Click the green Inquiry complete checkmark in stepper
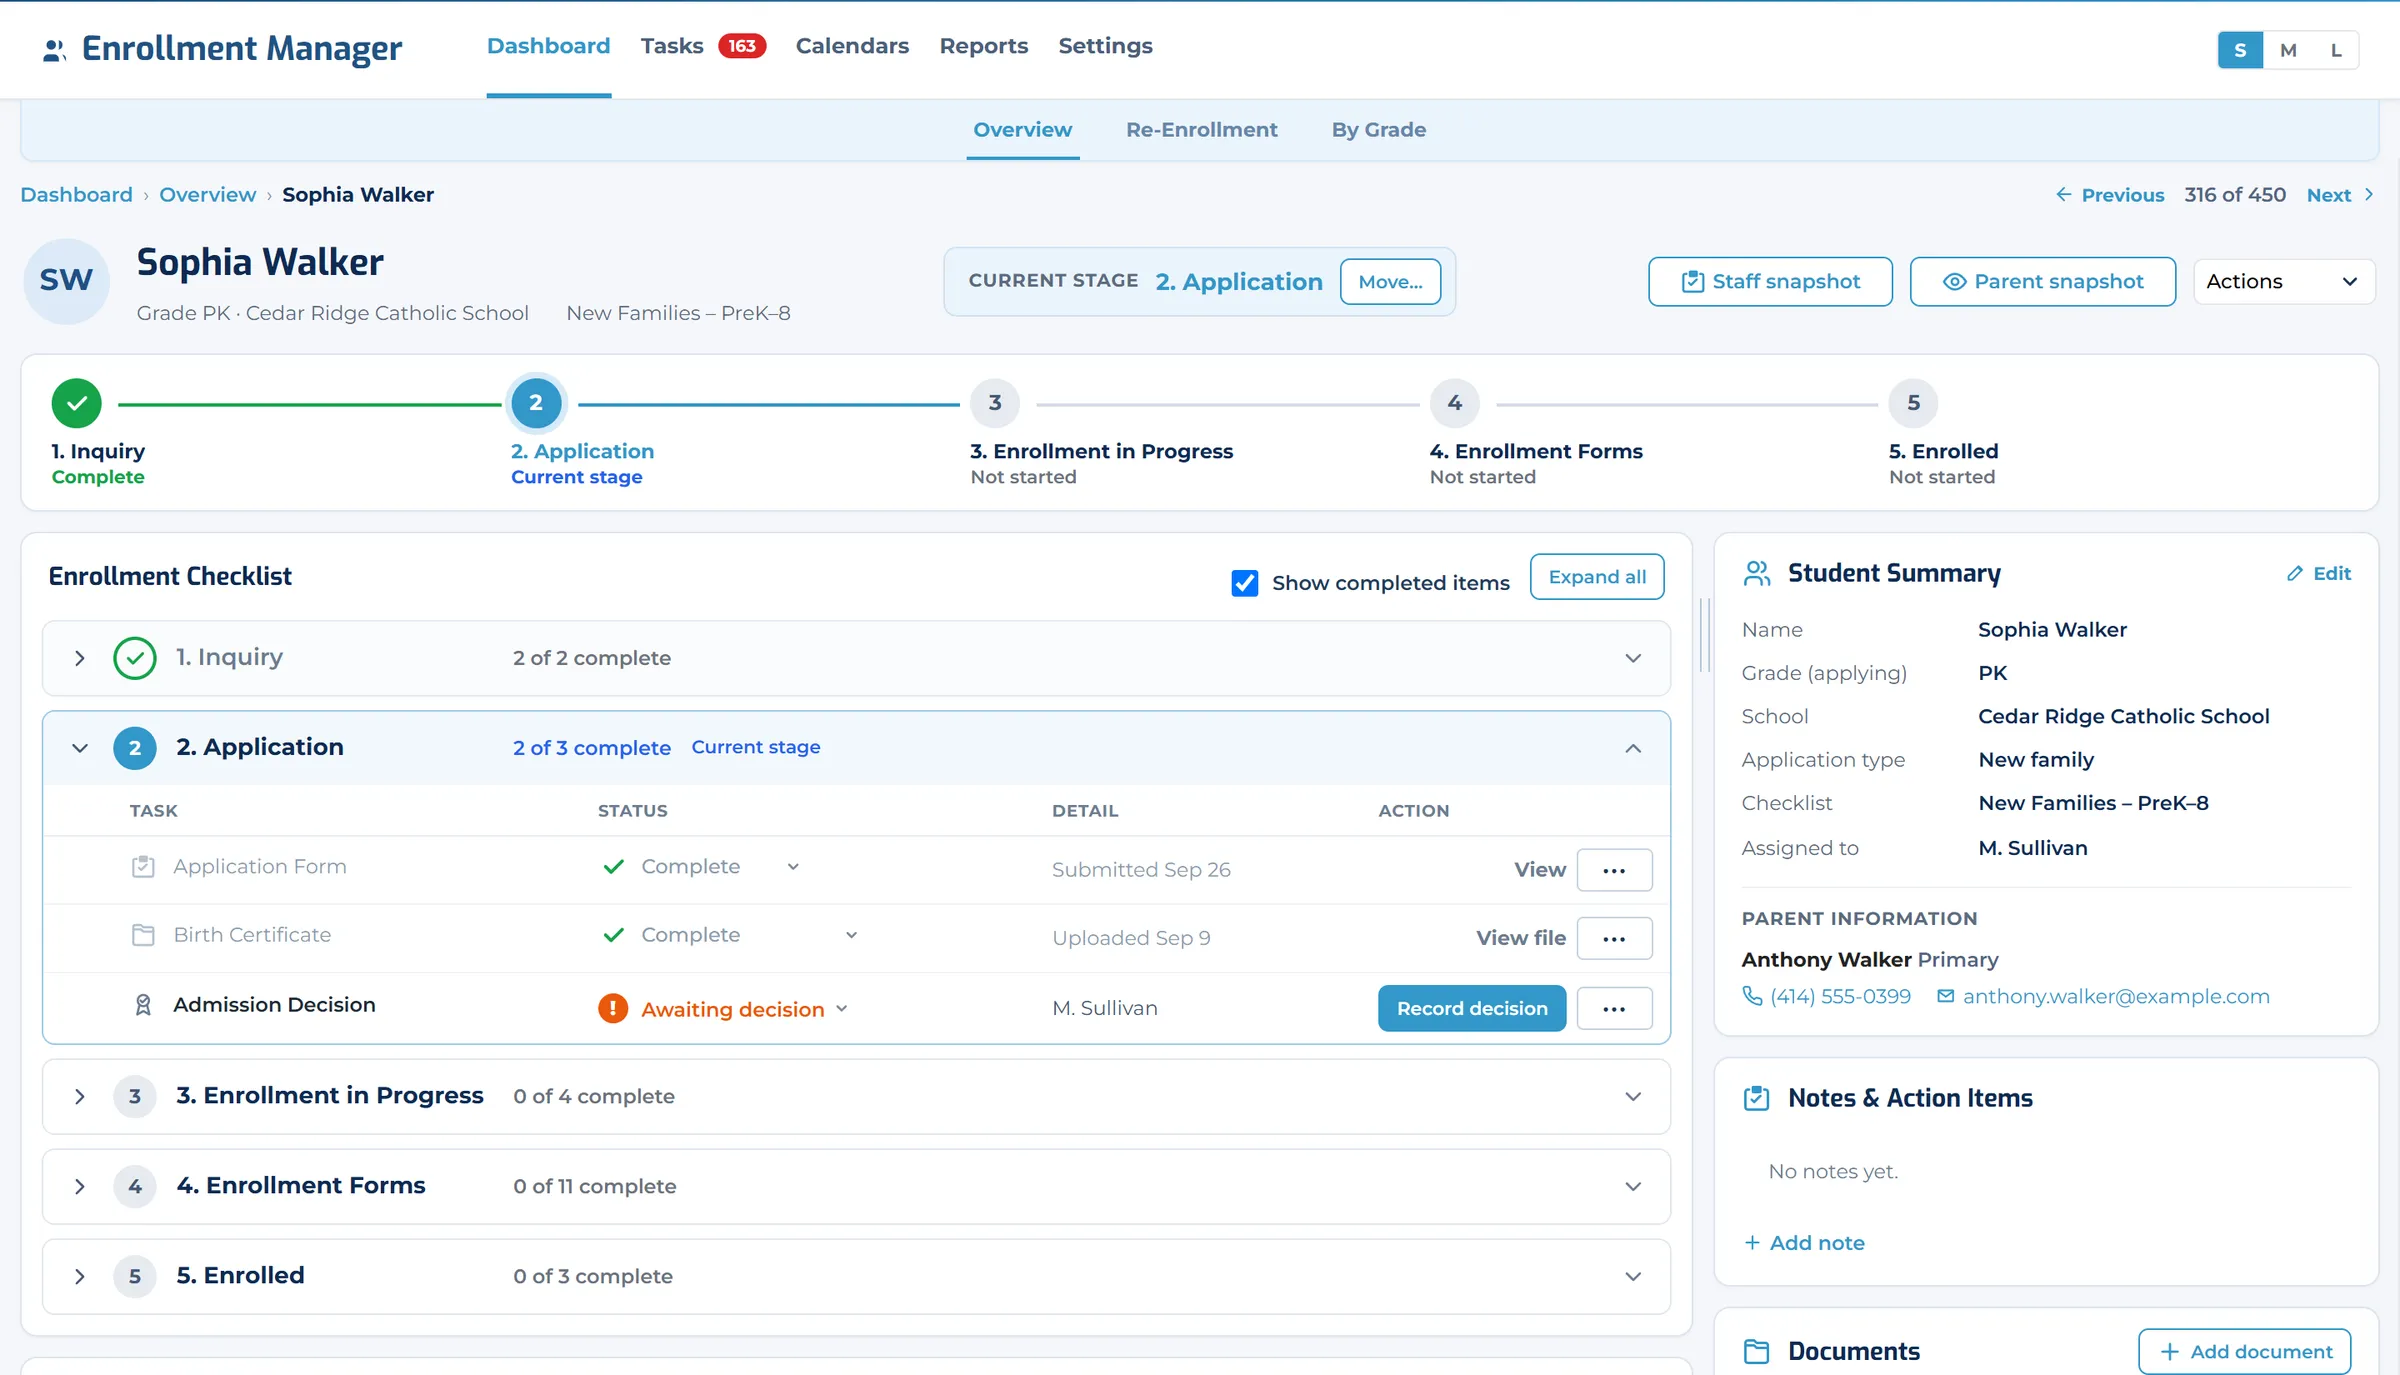This screenshot has height=1375, width=2400. pos(77,404)
